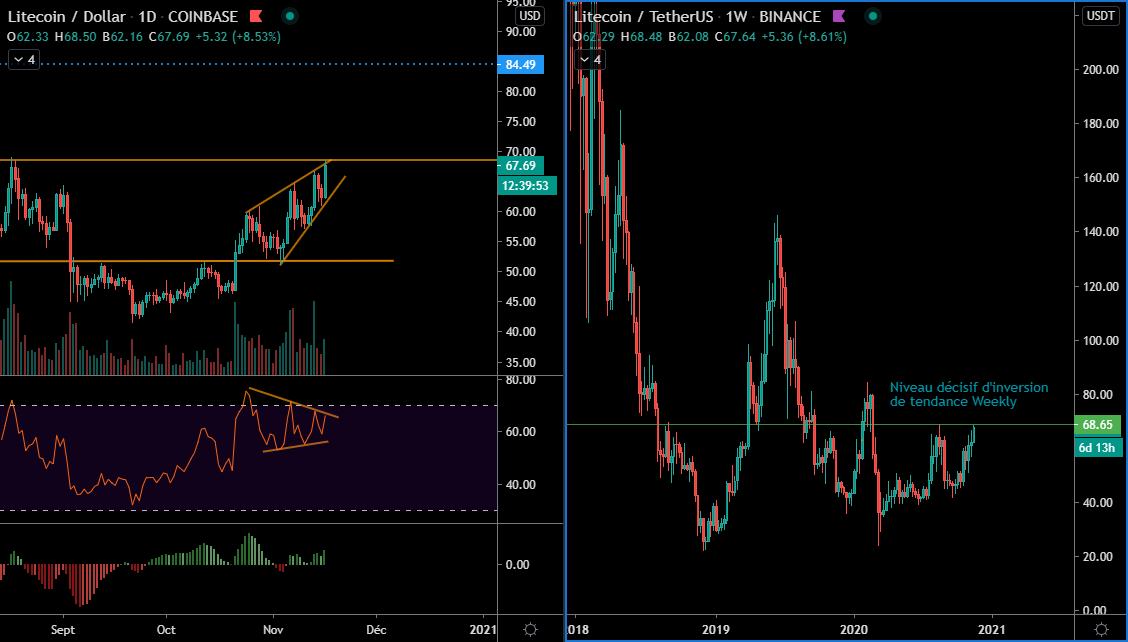
Task: Click the COINBASE exchange name in the legend
Action: pos(201,16)
